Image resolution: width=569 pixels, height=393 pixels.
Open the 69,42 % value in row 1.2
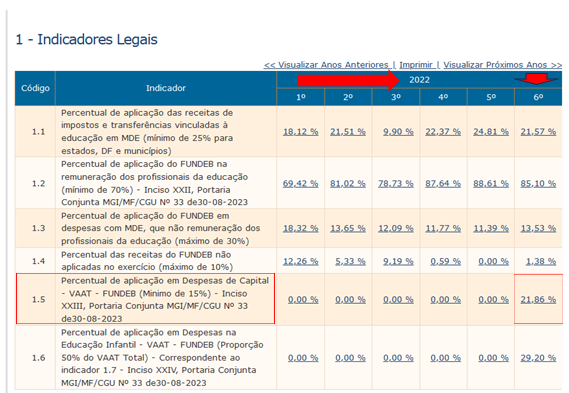(x=300, y=184)
